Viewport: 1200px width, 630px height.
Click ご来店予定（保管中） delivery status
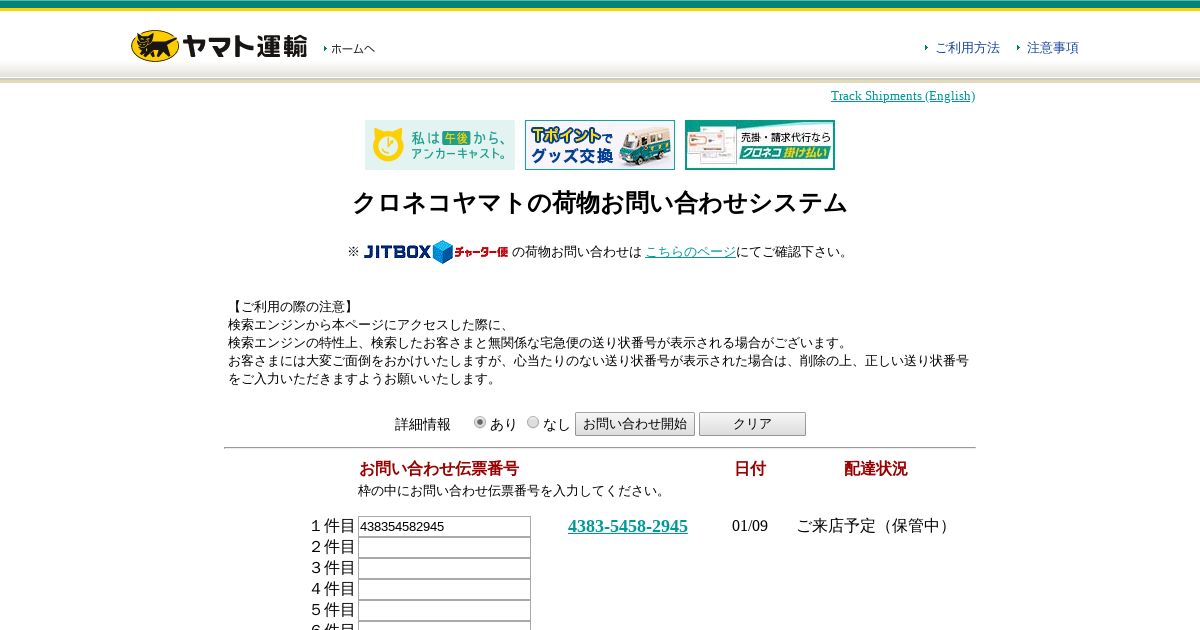(x=876, y=526)
